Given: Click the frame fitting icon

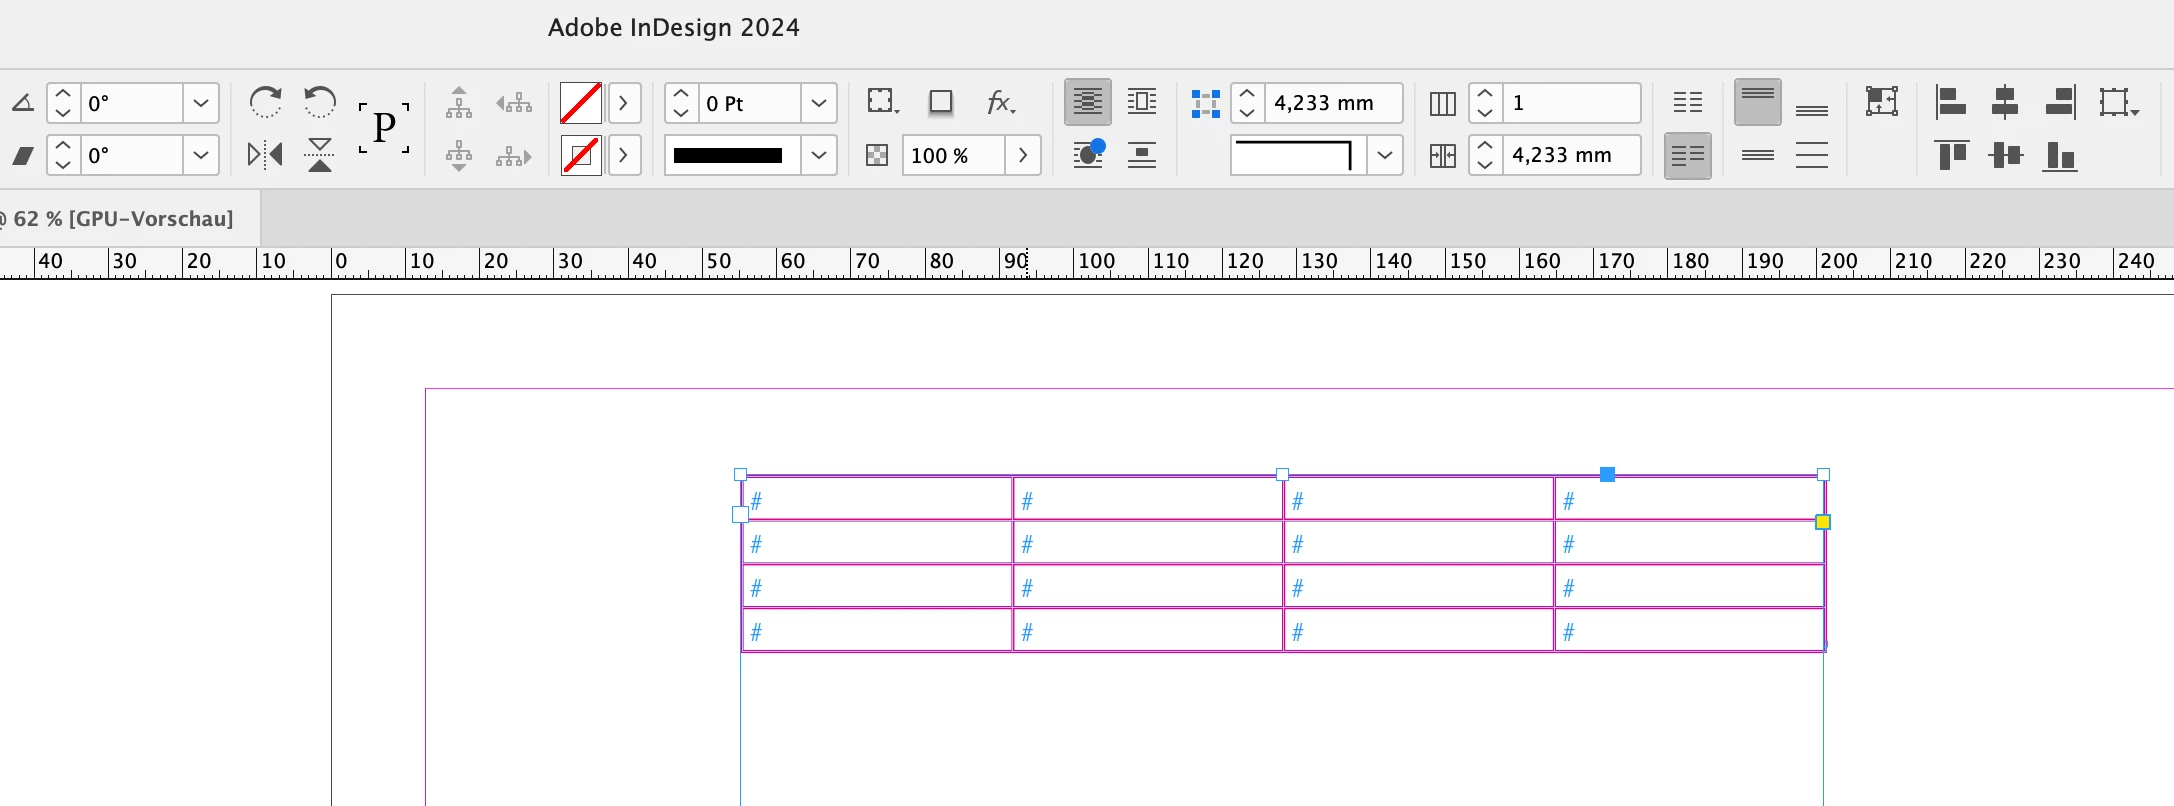Looking at the screenshot, I should click(1881, 102).
